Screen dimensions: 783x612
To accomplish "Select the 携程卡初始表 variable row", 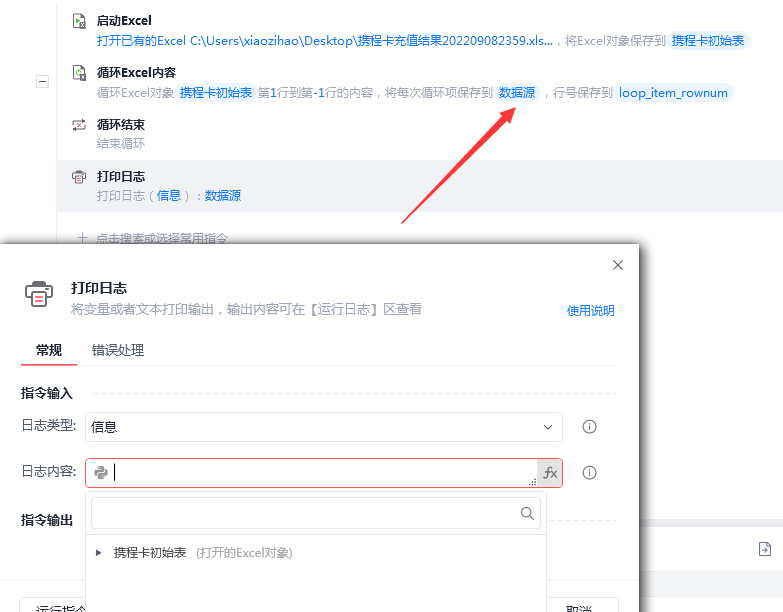I will [316, 553].
